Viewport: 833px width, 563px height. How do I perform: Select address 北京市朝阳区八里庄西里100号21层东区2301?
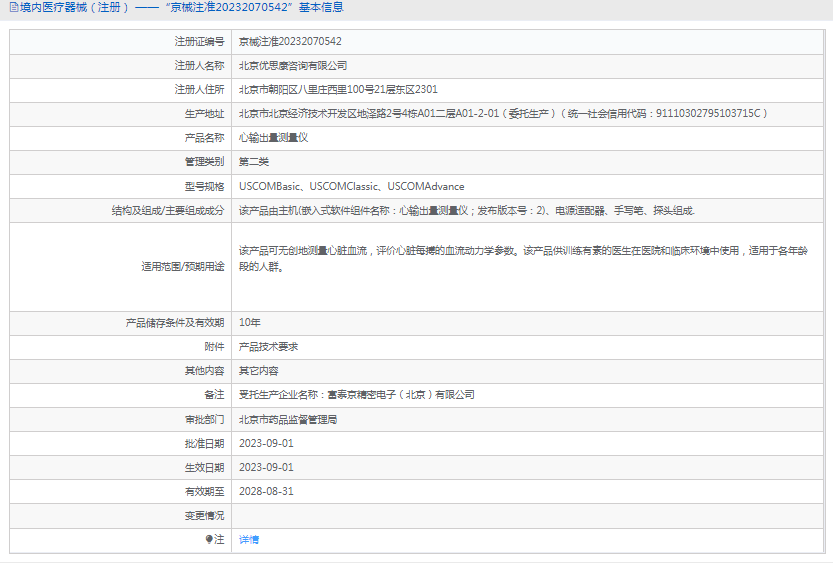(338, 89)
